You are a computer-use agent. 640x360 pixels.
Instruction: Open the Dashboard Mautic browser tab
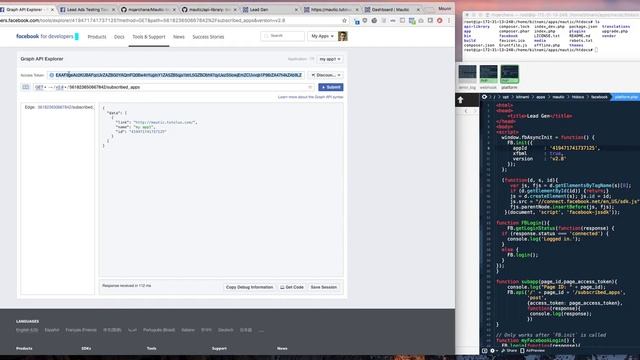tap(391, 9)
